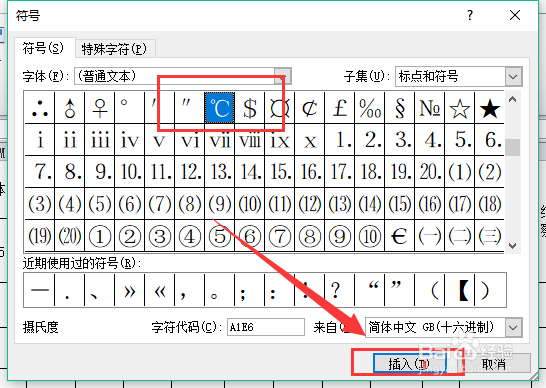This screenshot has height=388, width=546.
Task: Pick recently used question mark symbol
Action: click(340, 290)
